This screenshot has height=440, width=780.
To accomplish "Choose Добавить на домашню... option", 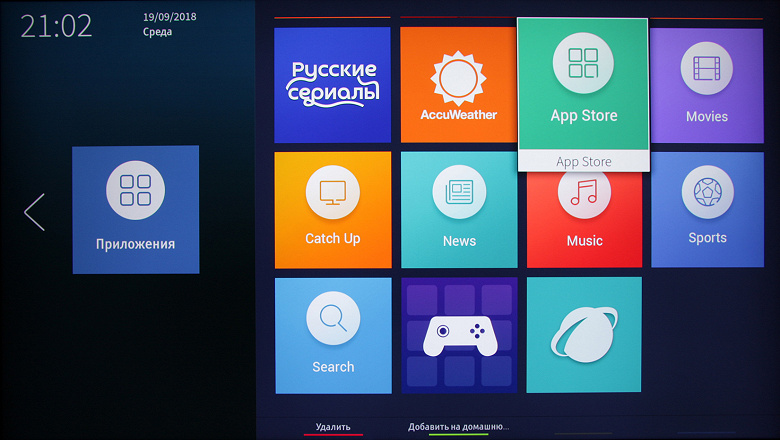I will [x=458, y=427].
